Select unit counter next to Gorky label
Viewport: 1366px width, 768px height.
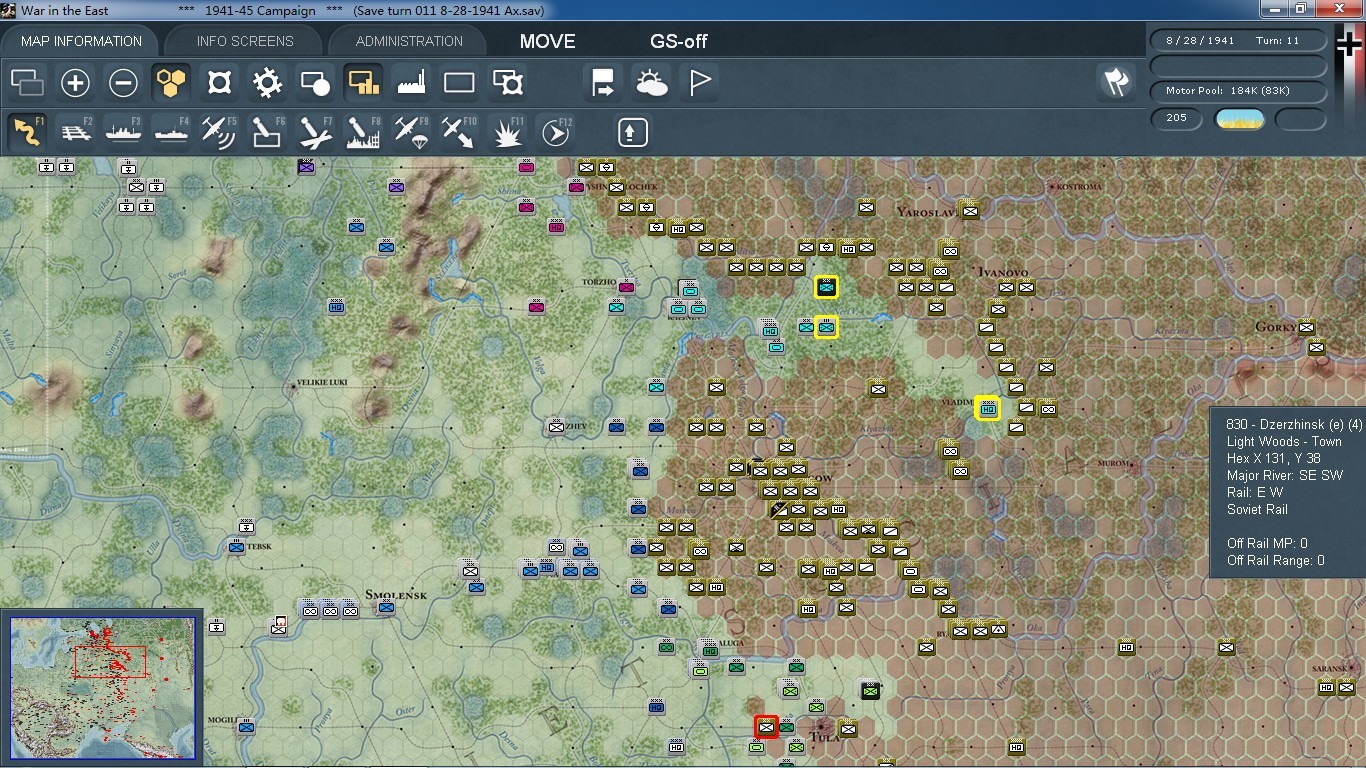pos(1306,327)
